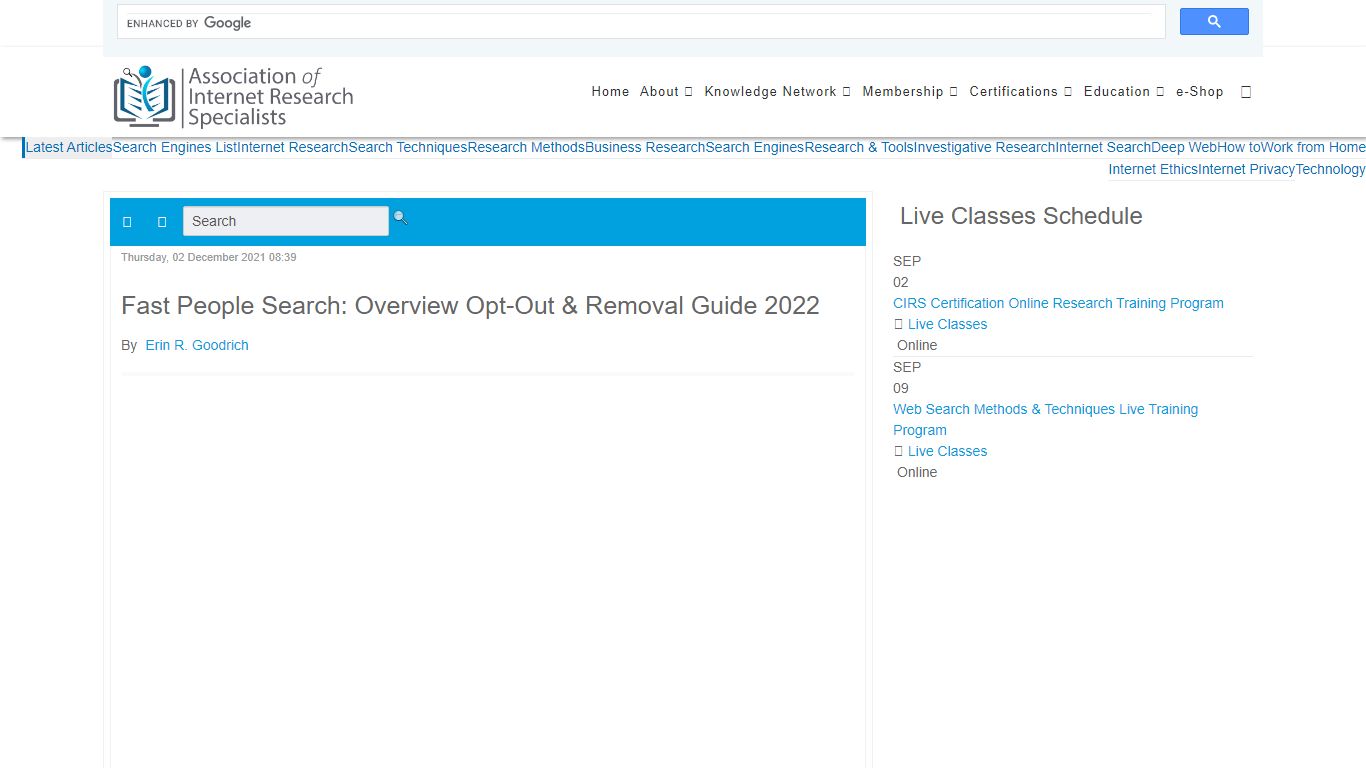Open the Fast People Search article title
The image size is (1366, 768).
470,305
